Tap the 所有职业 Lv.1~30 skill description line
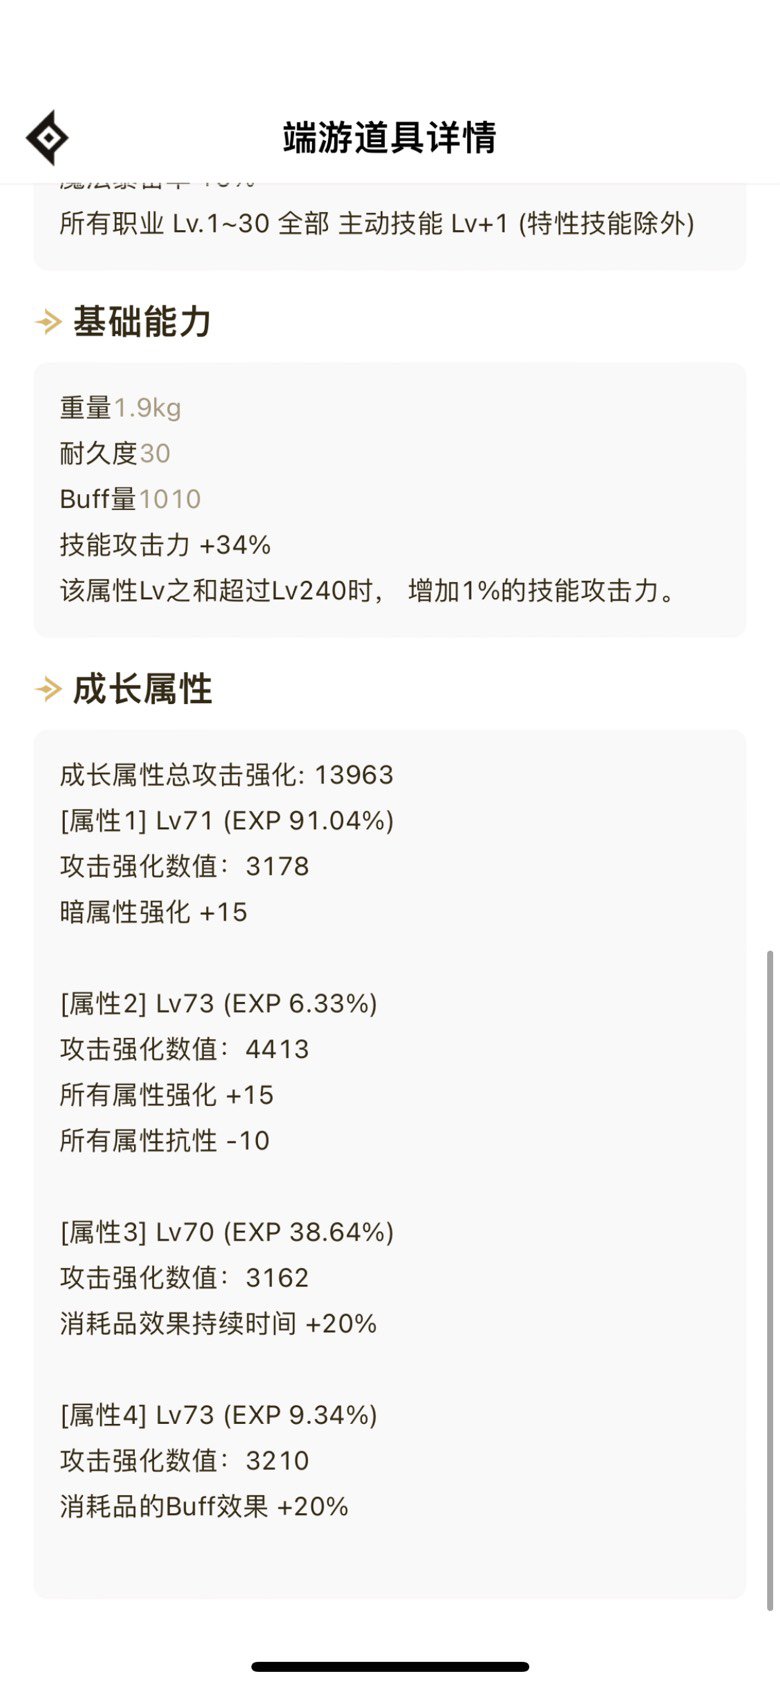The image size is (780, 1688). [x=377, y=223]
